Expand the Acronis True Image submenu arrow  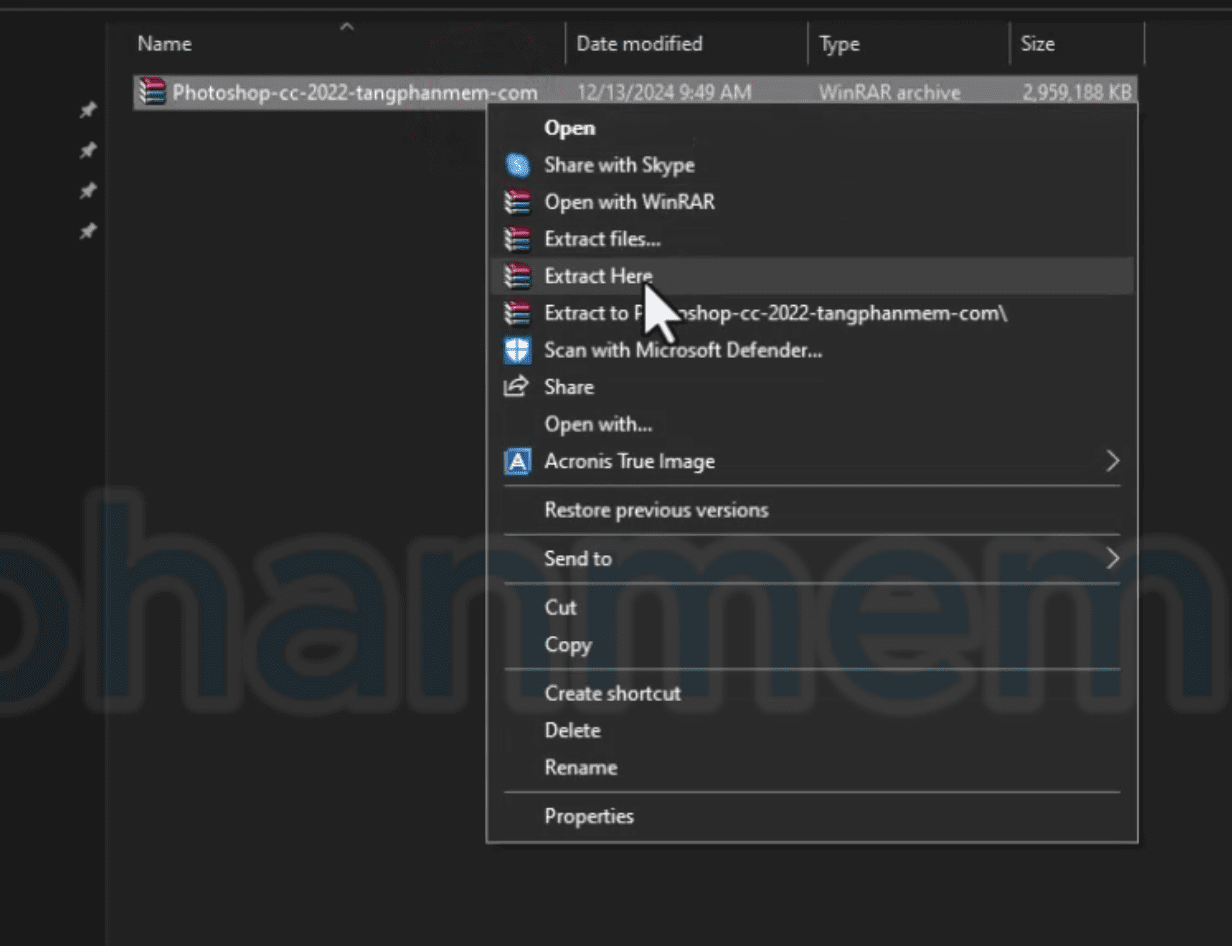point(1111,461)
